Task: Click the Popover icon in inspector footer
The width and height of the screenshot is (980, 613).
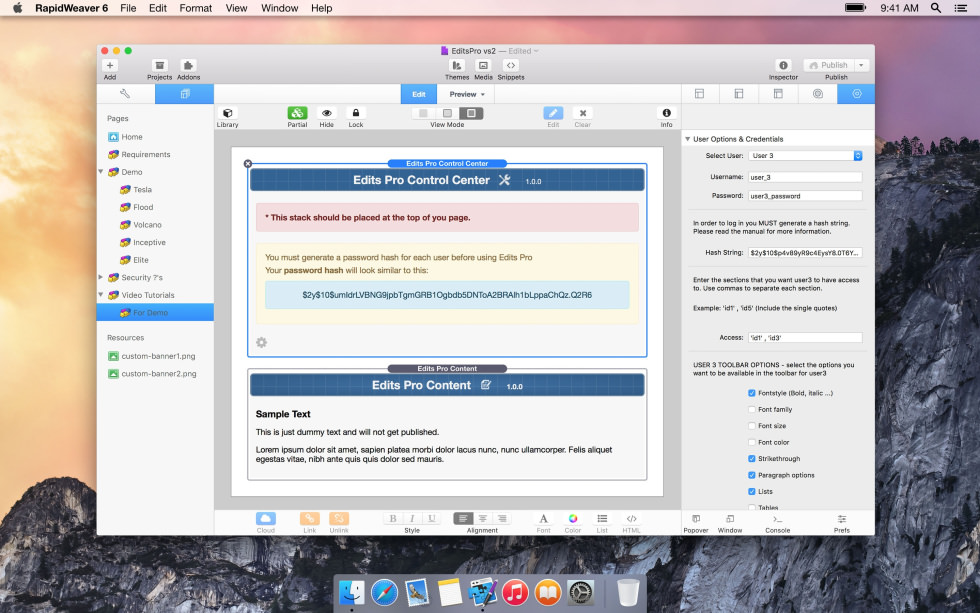Action: [x=696, y=519]
